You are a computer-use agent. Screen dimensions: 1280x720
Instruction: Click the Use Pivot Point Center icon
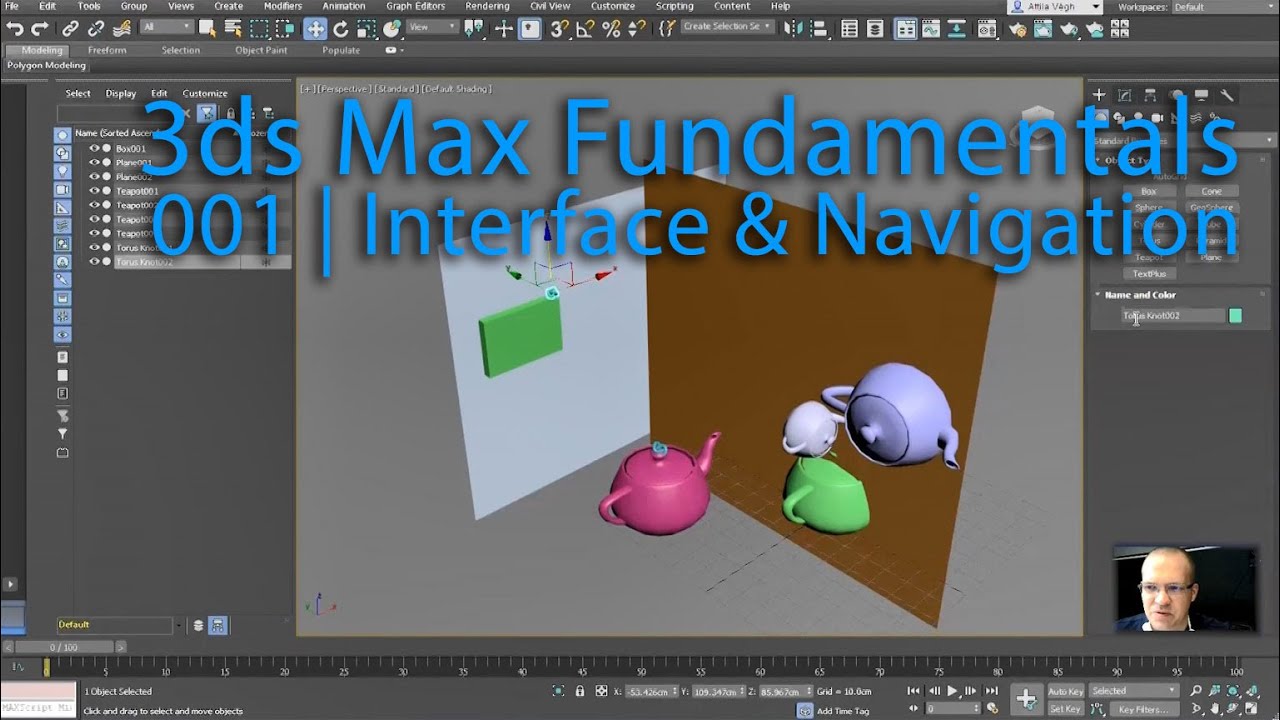pos(474,28)
